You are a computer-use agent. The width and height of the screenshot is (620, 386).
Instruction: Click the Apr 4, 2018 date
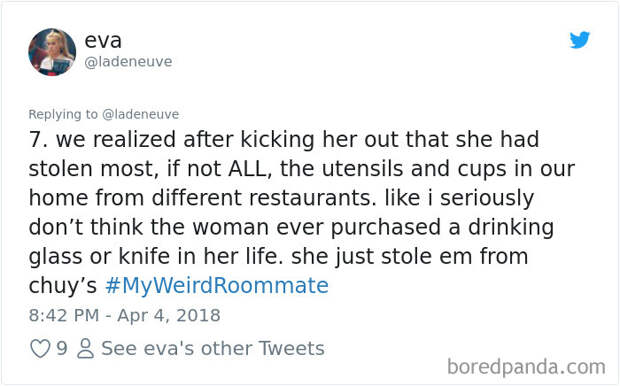click(x=169, y=316)
